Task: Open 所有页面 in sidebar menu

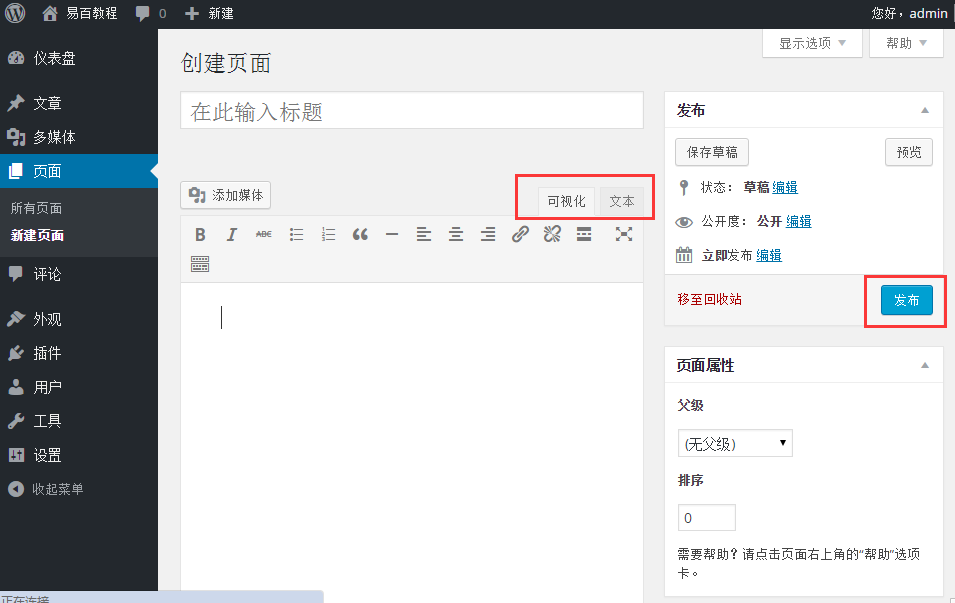Action: click(37, 208)
